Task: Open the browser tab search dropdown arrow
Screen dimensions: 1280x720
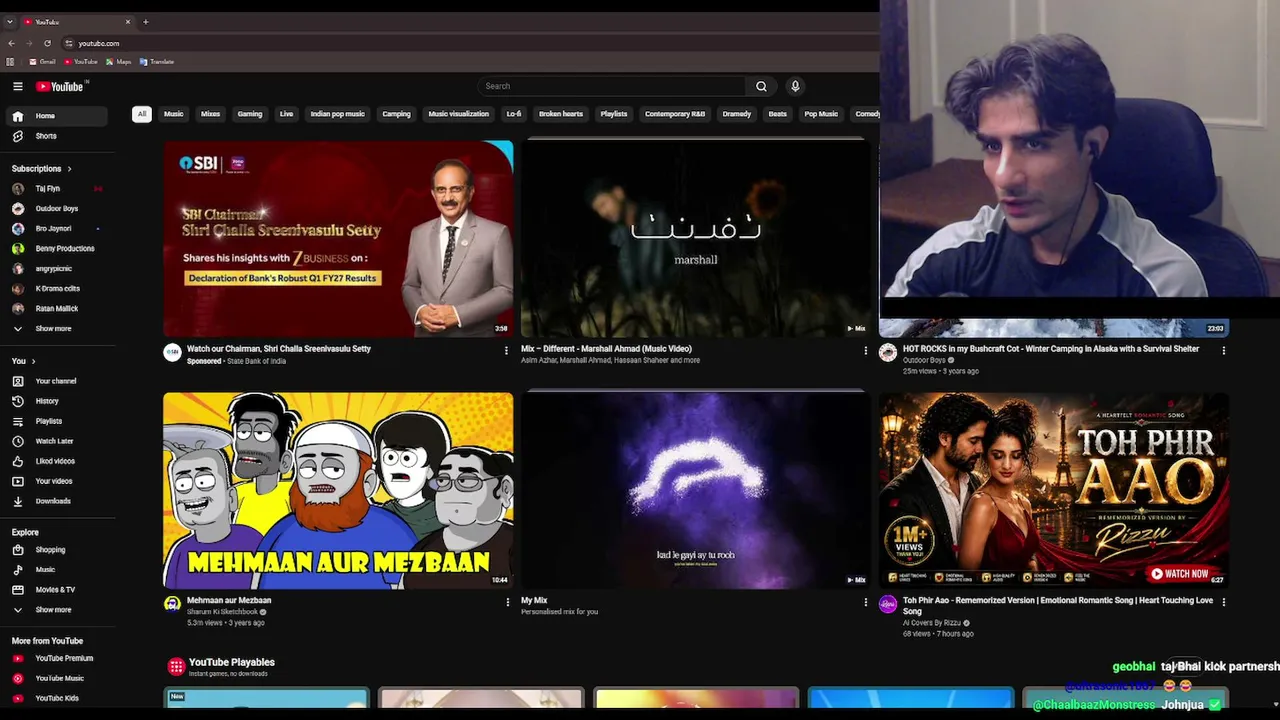Action: [x=10, y=22]
